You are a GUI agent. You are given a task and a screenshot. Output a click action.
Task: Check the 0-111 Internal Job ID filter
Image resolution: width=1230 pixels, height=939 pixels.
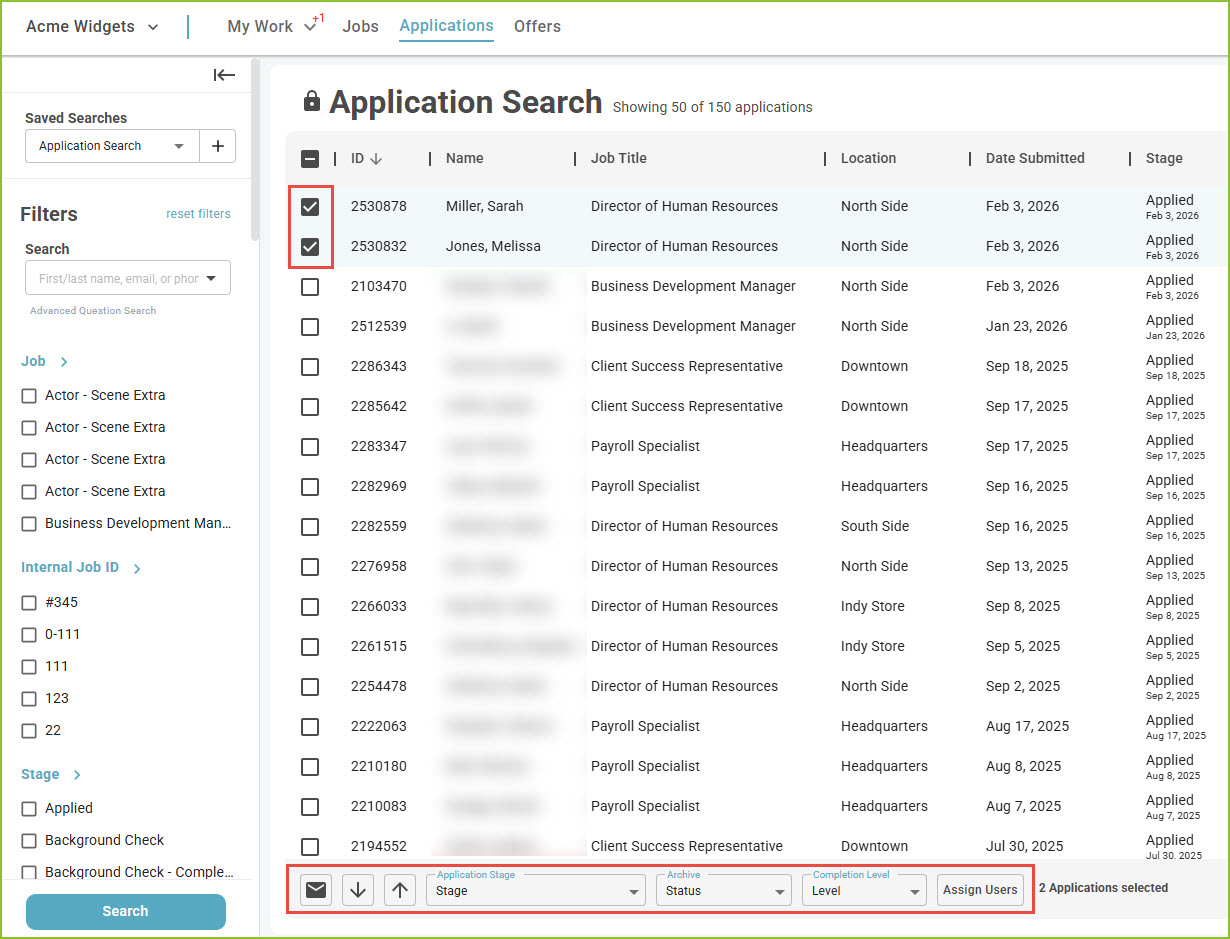pyautogui.click(x=29, y=635)
